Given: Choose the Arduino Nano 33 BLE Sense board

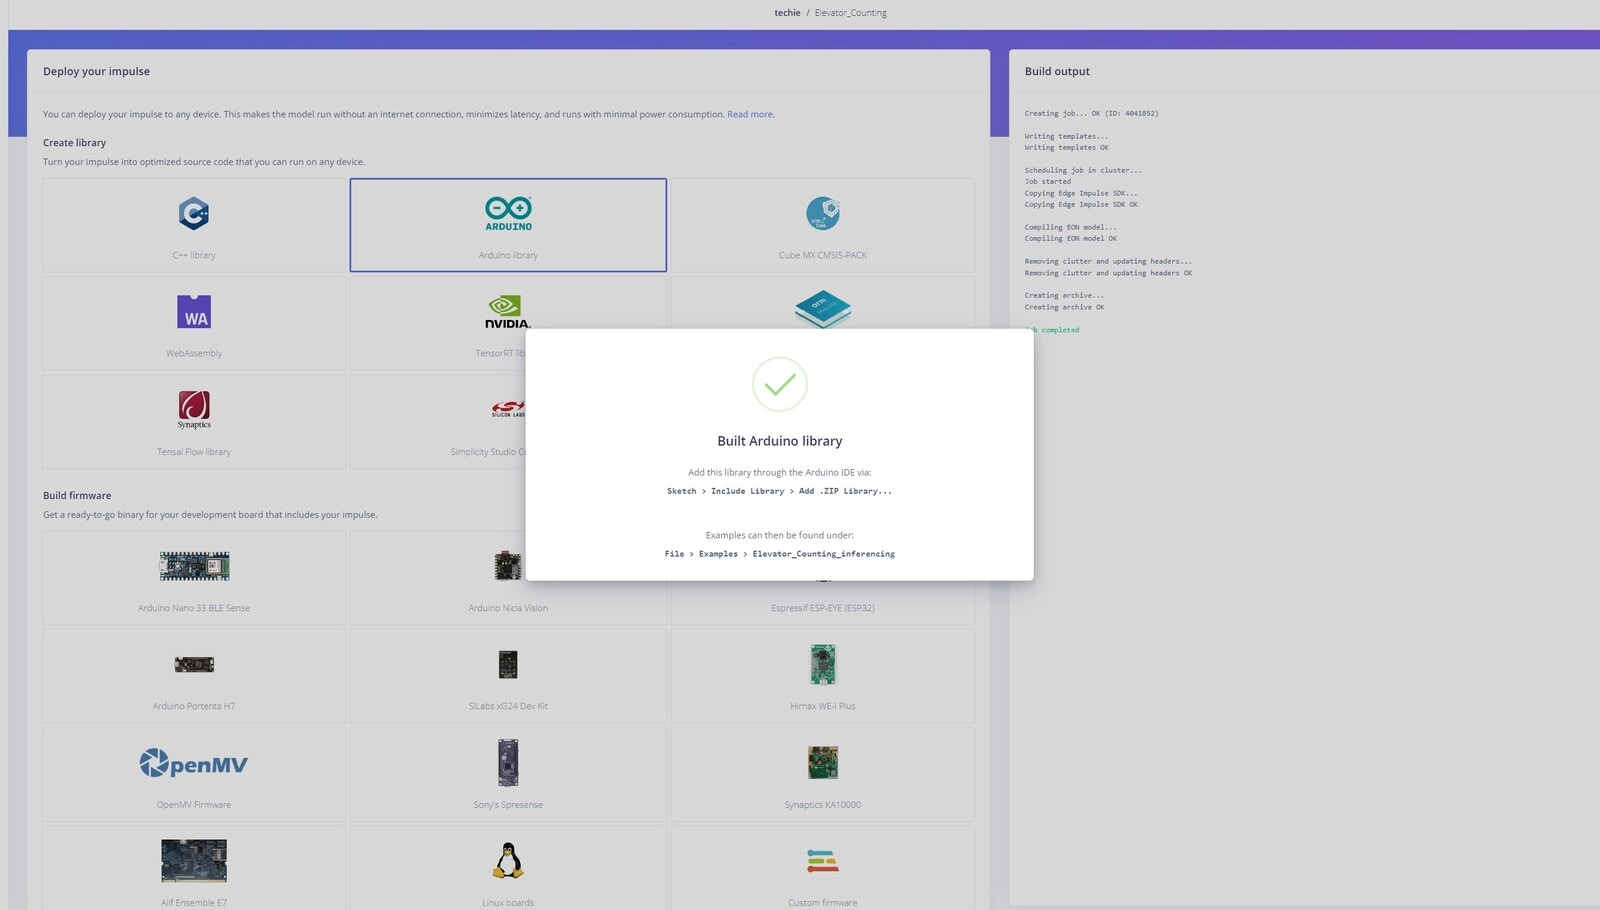Looking at the screenshot, I should [194, 566].
